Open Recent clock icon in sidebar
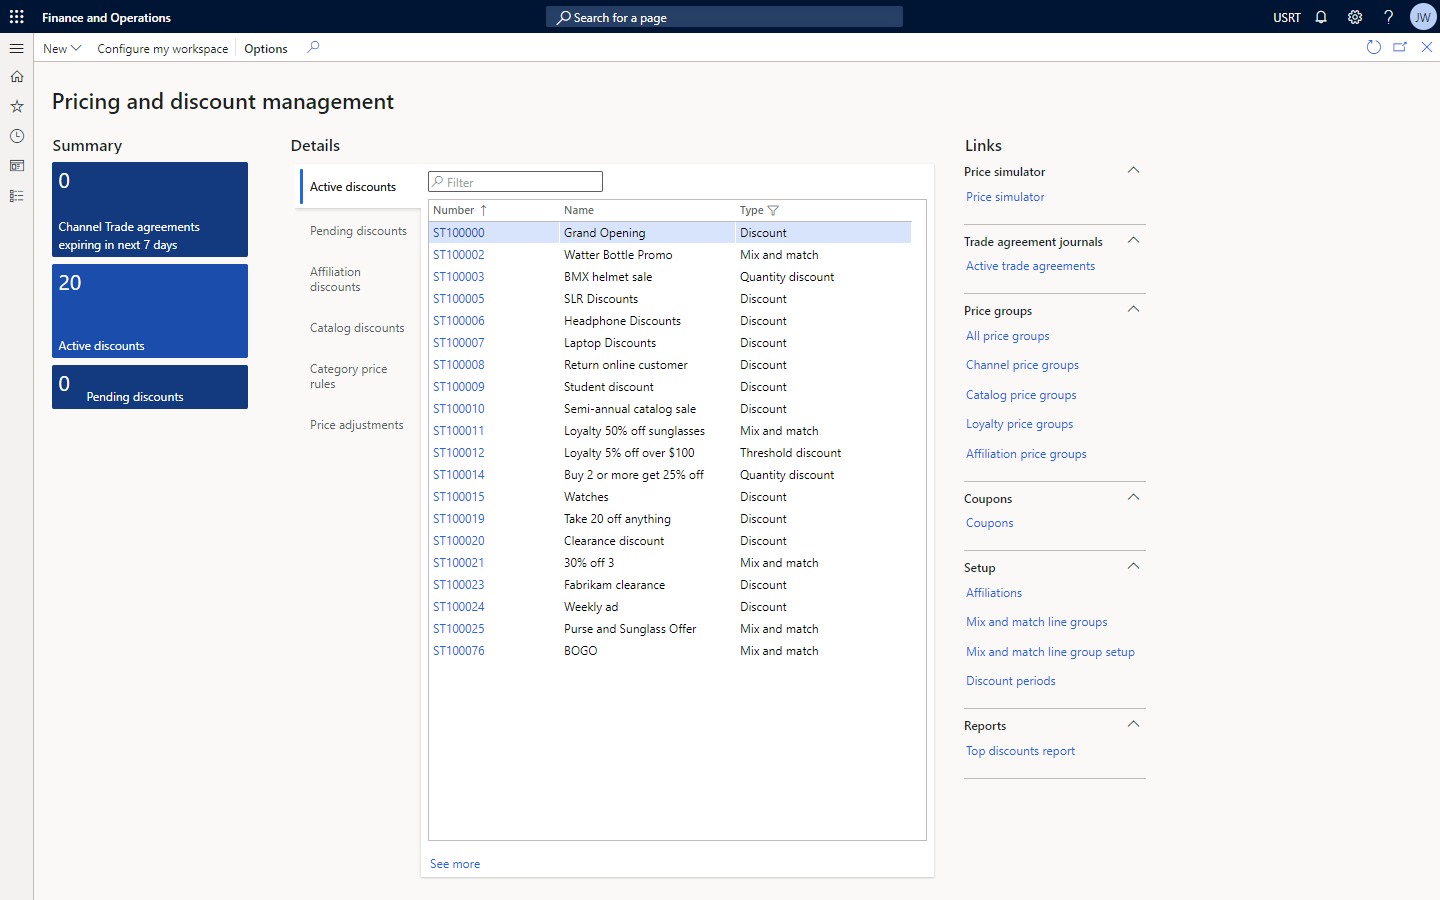1440x900 pixels. tap(17, 136)
